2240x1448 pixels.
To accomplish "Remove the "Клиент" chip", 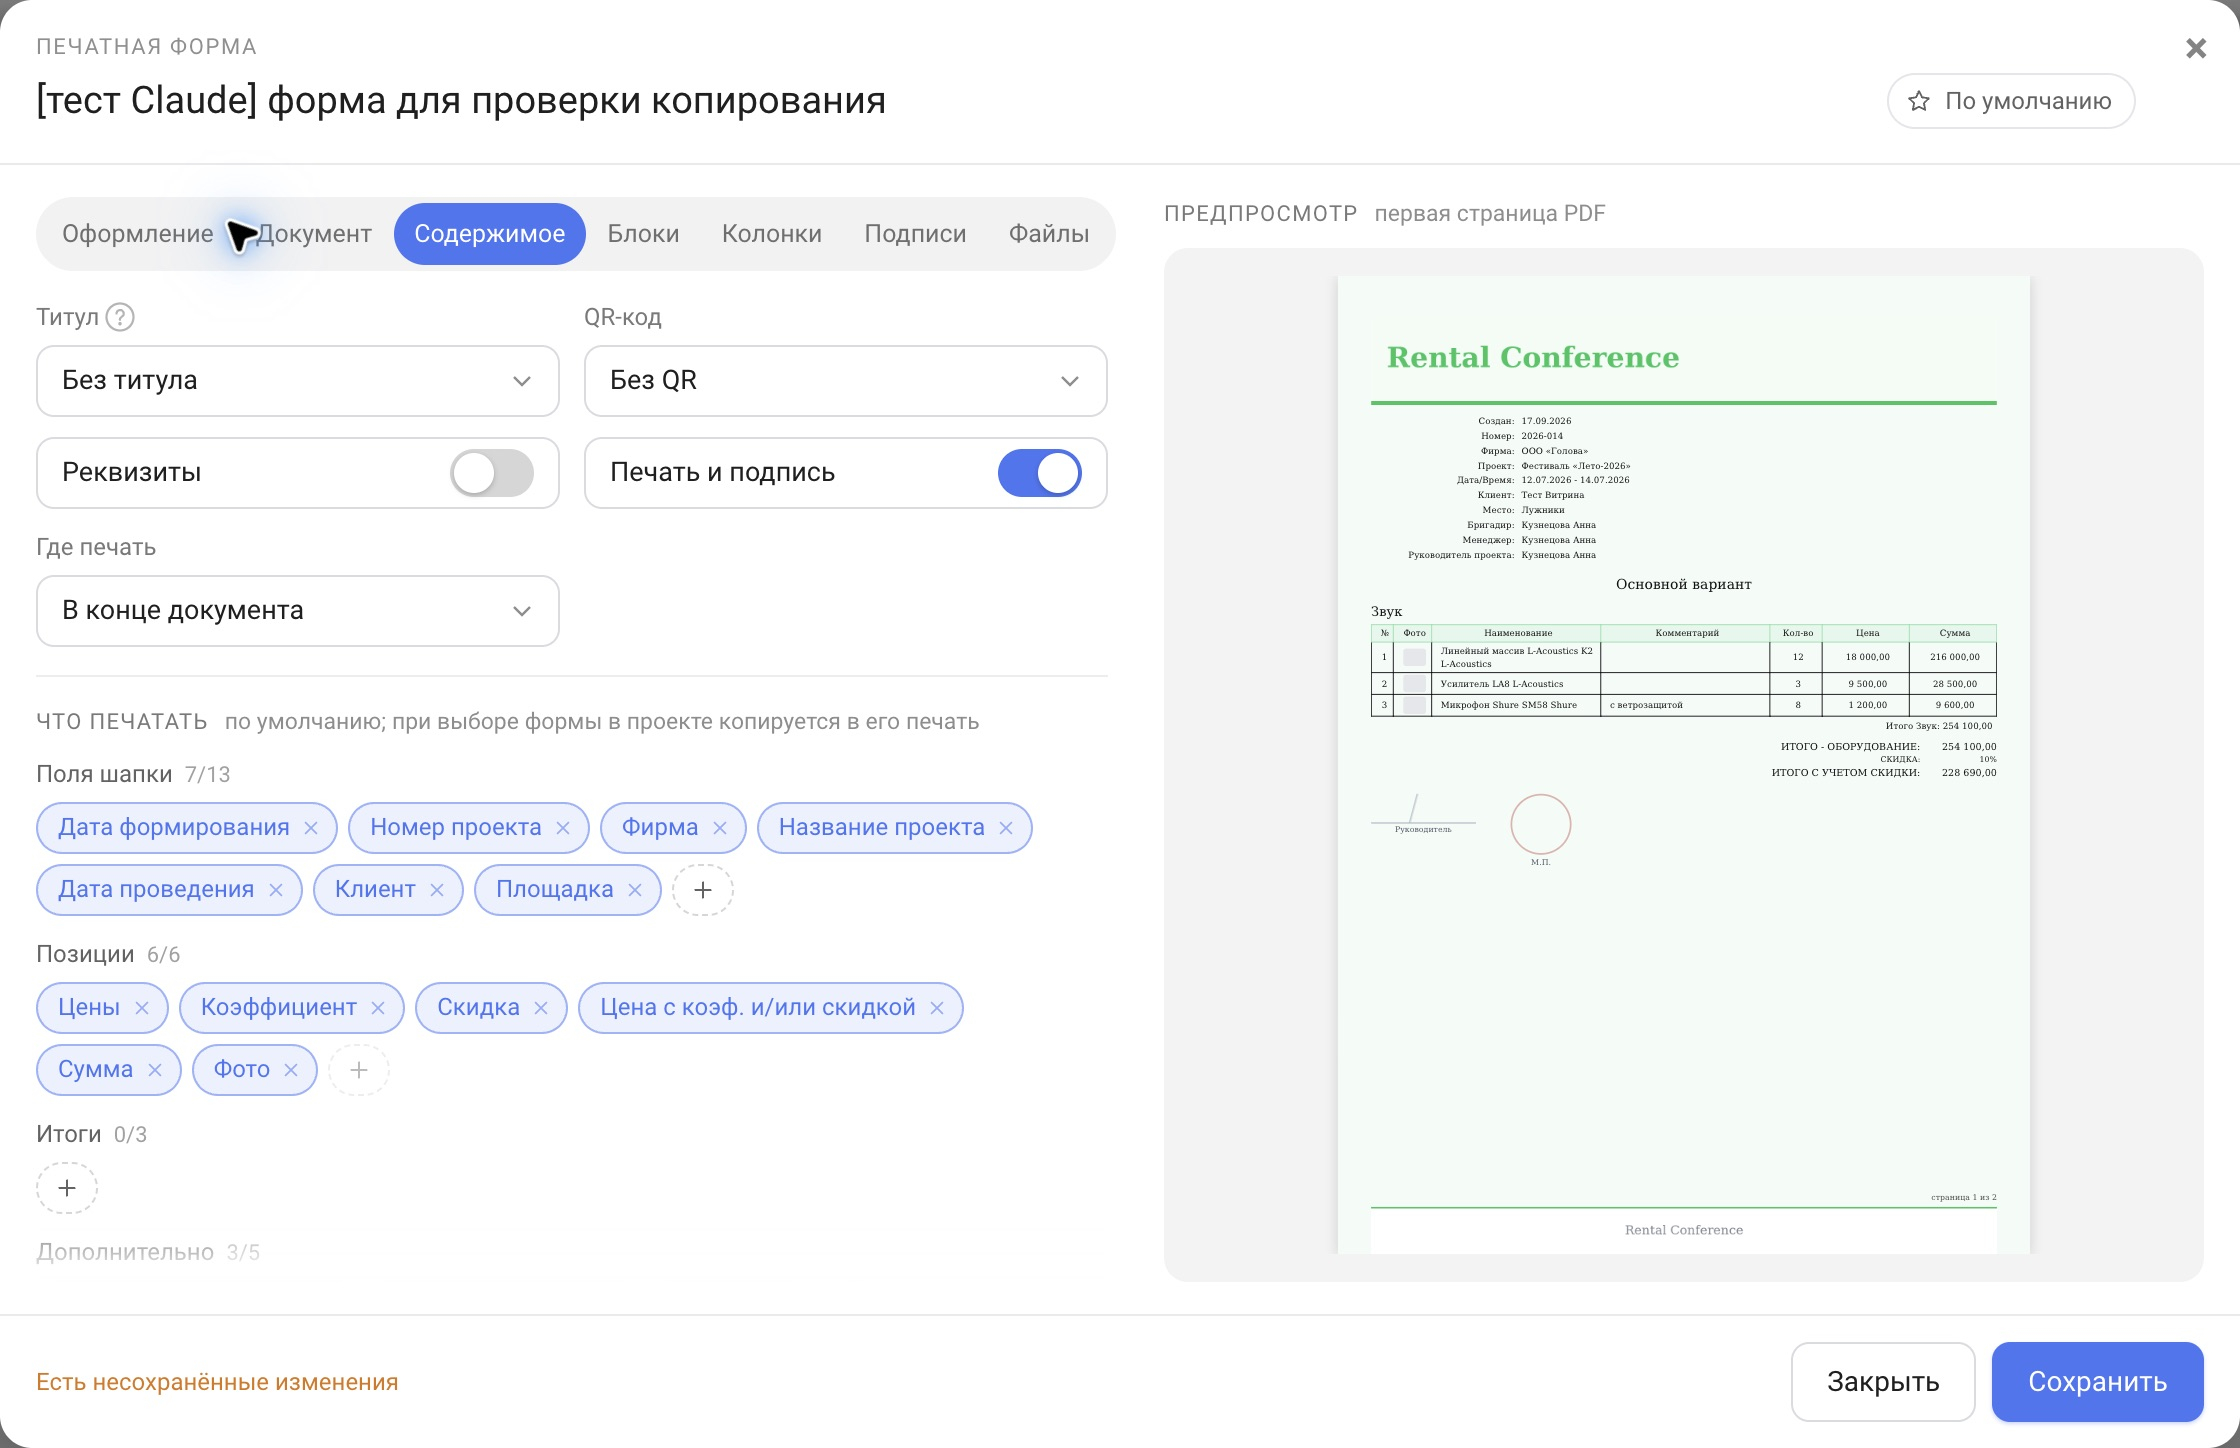I will (437, 890).
